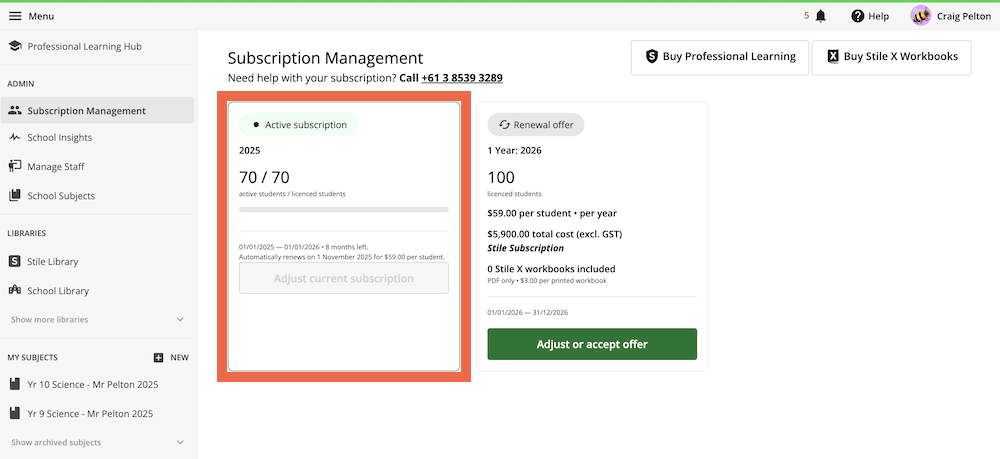Open Yr 10 Science - Mr Pelton 2025

click(98, 384)
